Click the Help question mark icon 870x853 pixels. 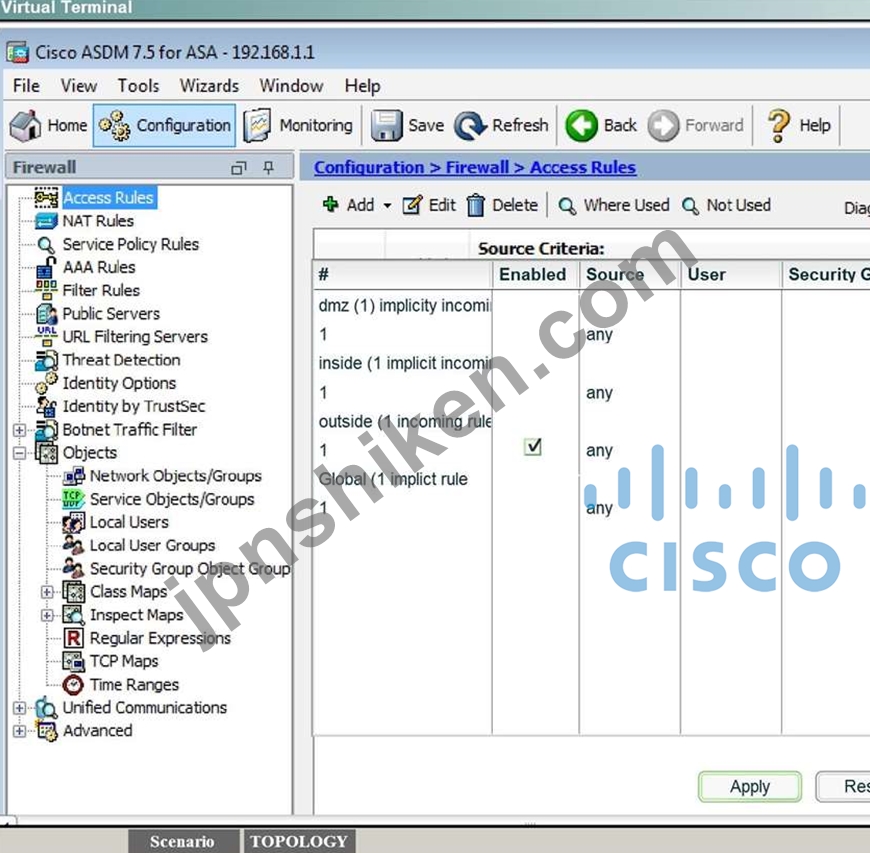click(779, 125)
